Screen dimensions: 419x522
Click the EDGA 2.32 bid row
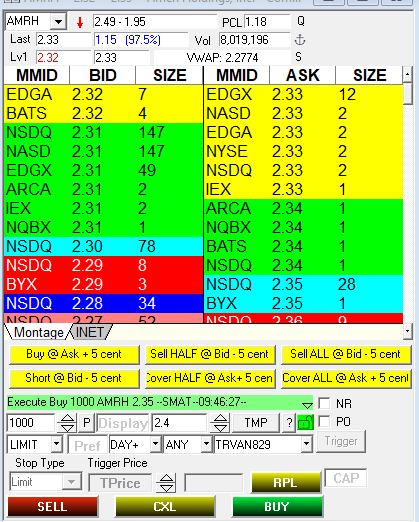tap(103, 94)
